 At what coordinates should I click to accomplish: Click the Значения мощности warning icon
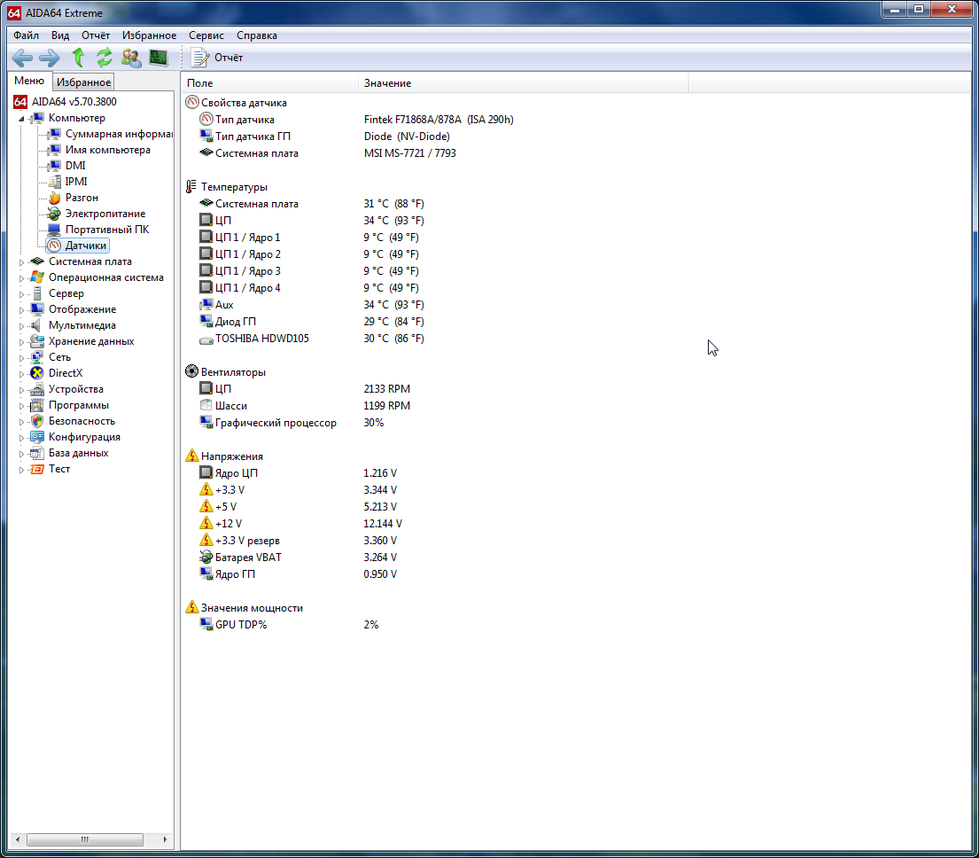point(192,607)
